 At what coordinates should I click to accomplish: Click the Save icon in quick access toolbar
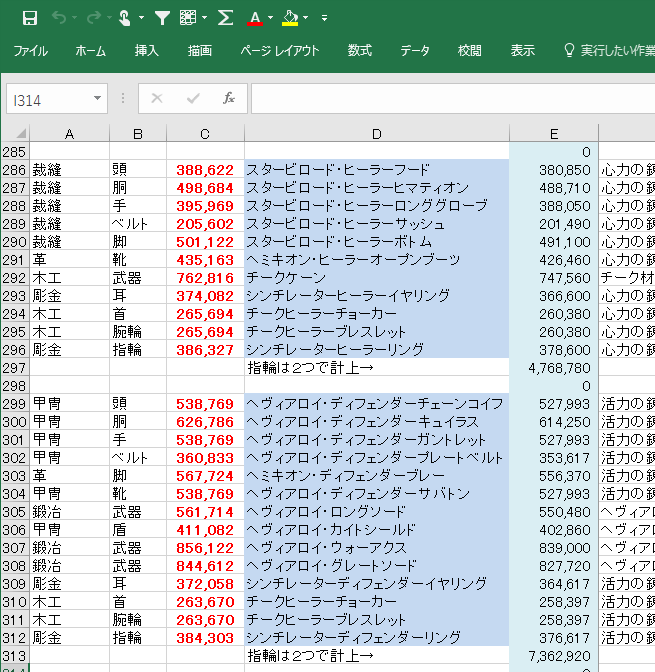[29, 18]
